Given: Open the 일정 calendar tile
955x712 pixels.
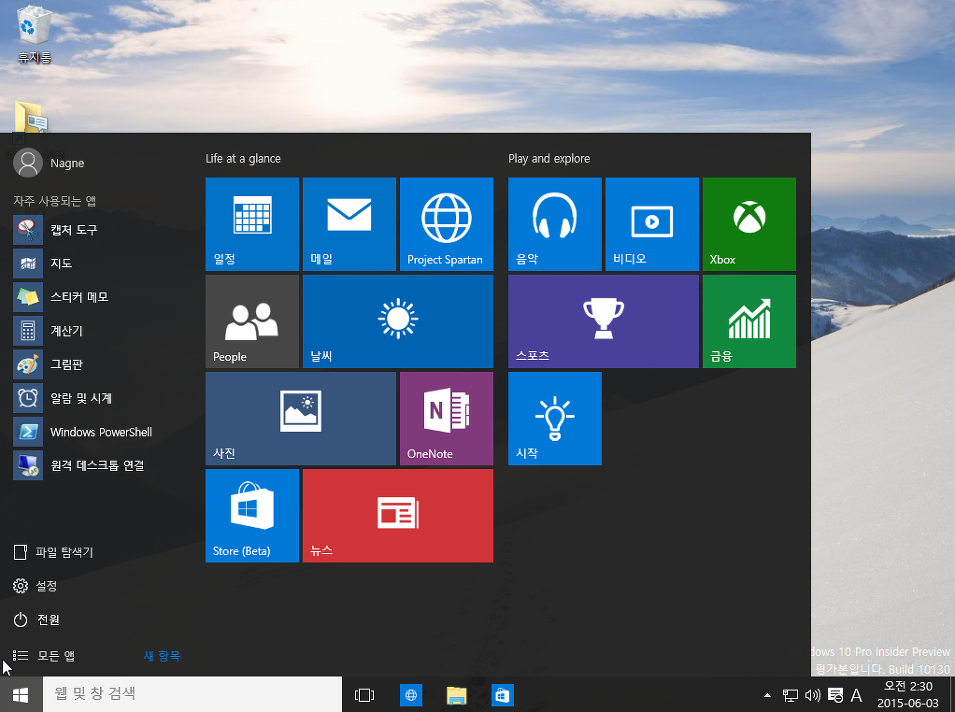Looking at the screenshot, I should 252,224.
